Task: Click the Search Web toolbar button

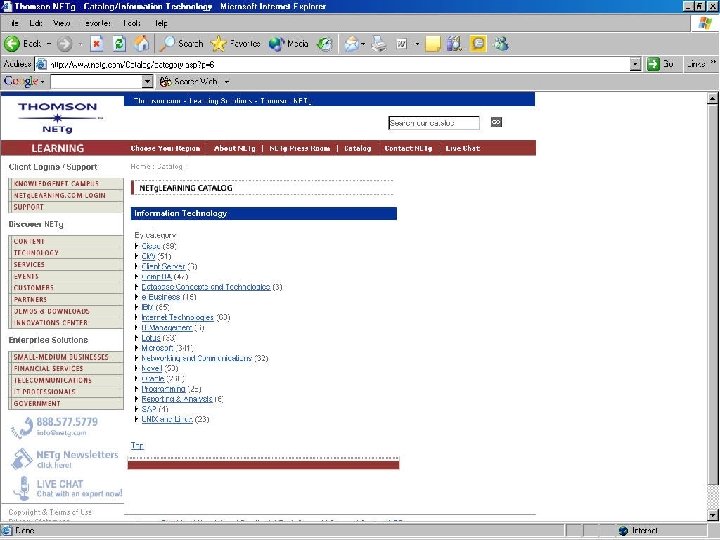Action: (x=188, y=82)
